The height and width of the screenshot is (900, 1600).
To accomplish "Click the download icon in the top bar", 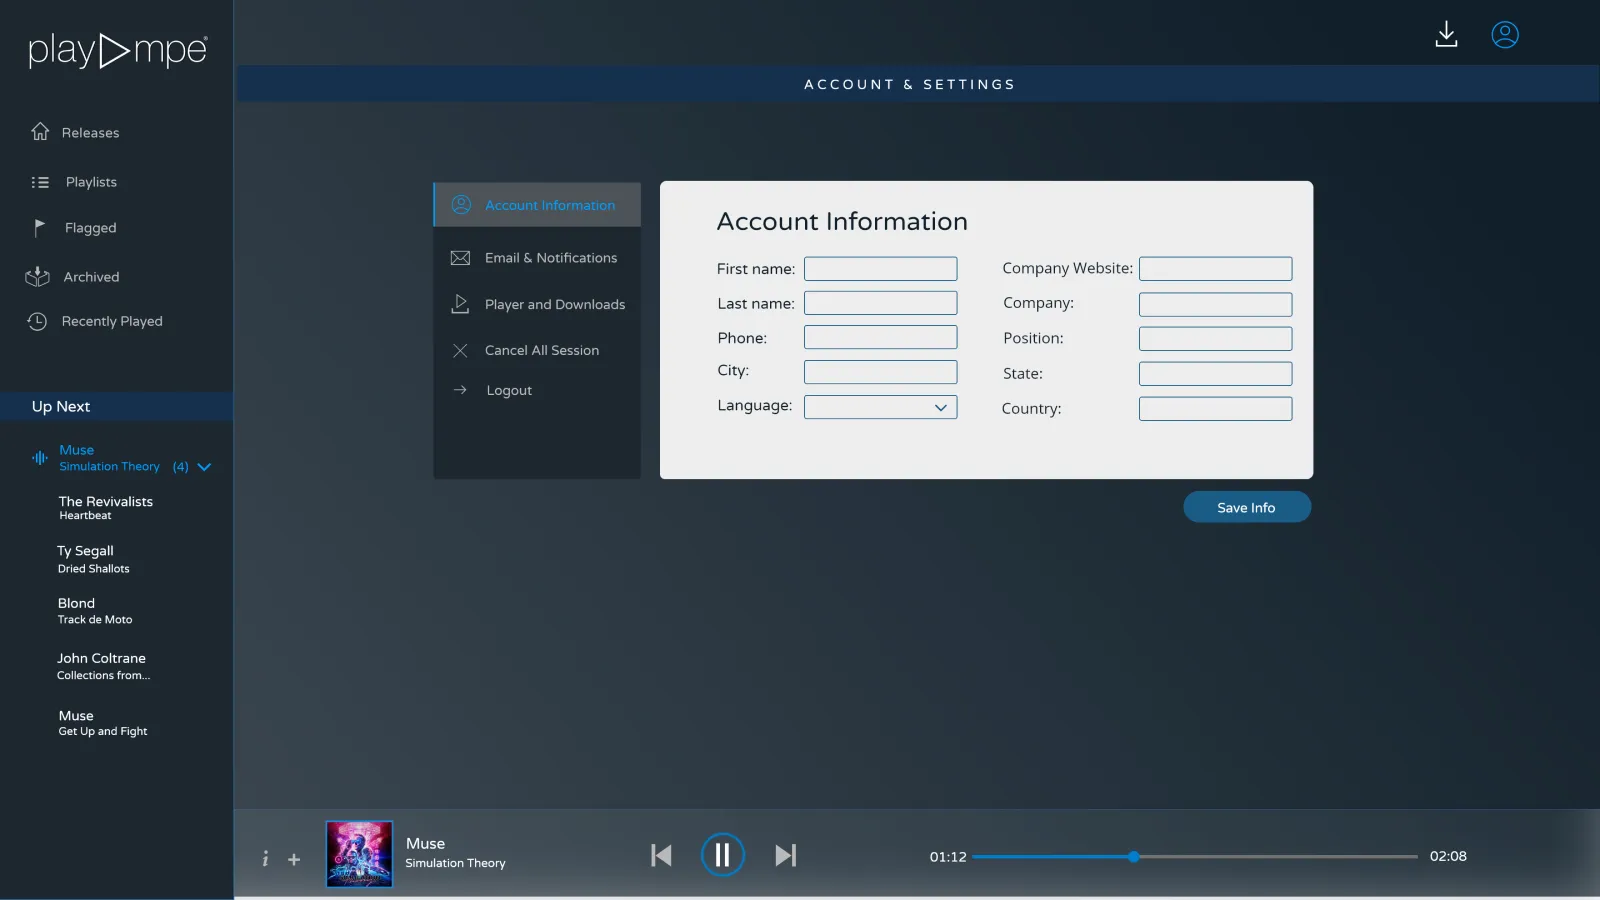I will [1446, 33].
